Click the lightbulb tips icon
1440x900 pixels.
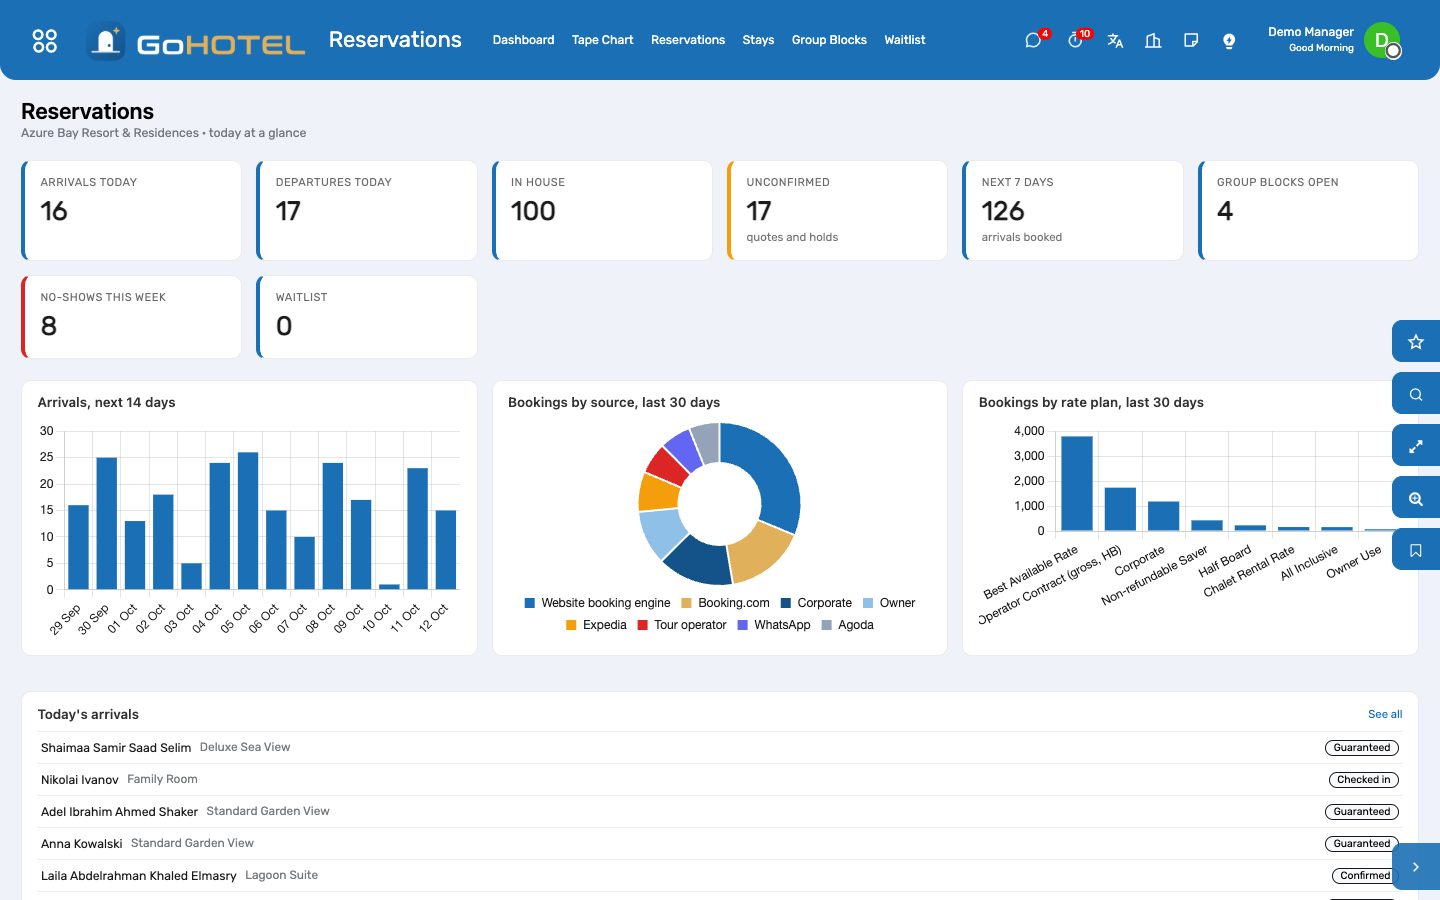coord(1229,40)
